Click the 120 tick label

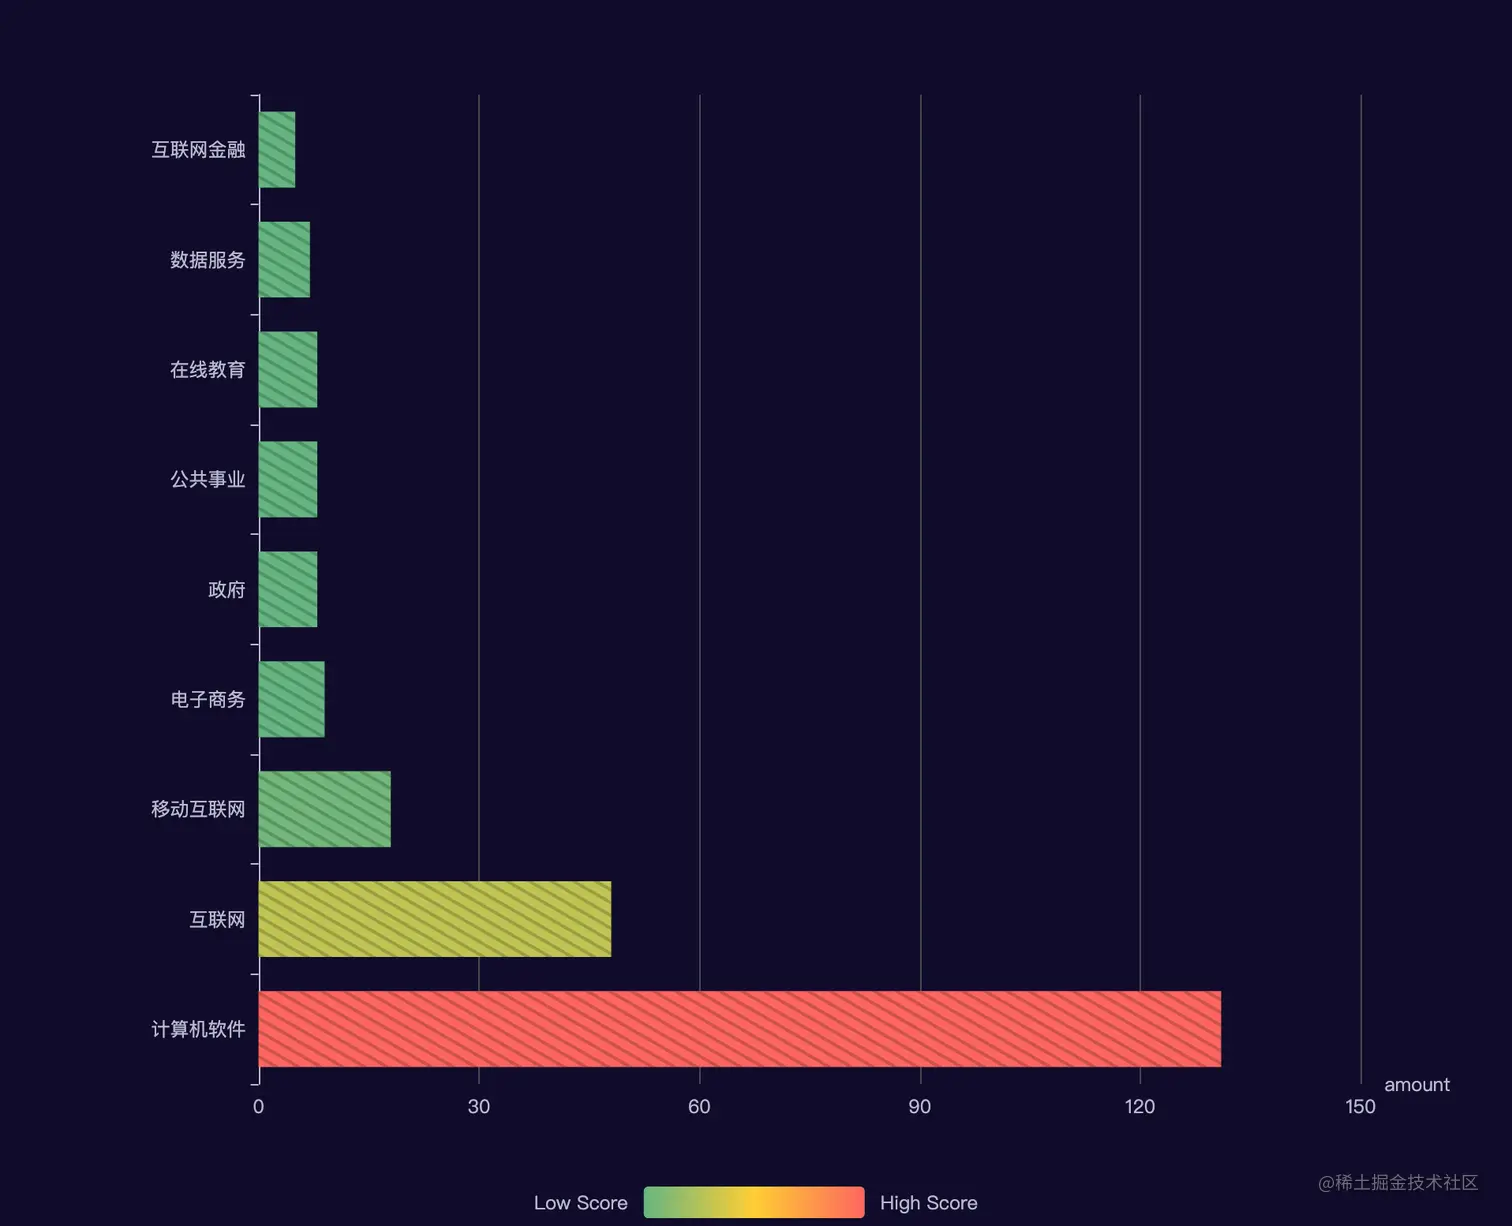point(1140,1106)
